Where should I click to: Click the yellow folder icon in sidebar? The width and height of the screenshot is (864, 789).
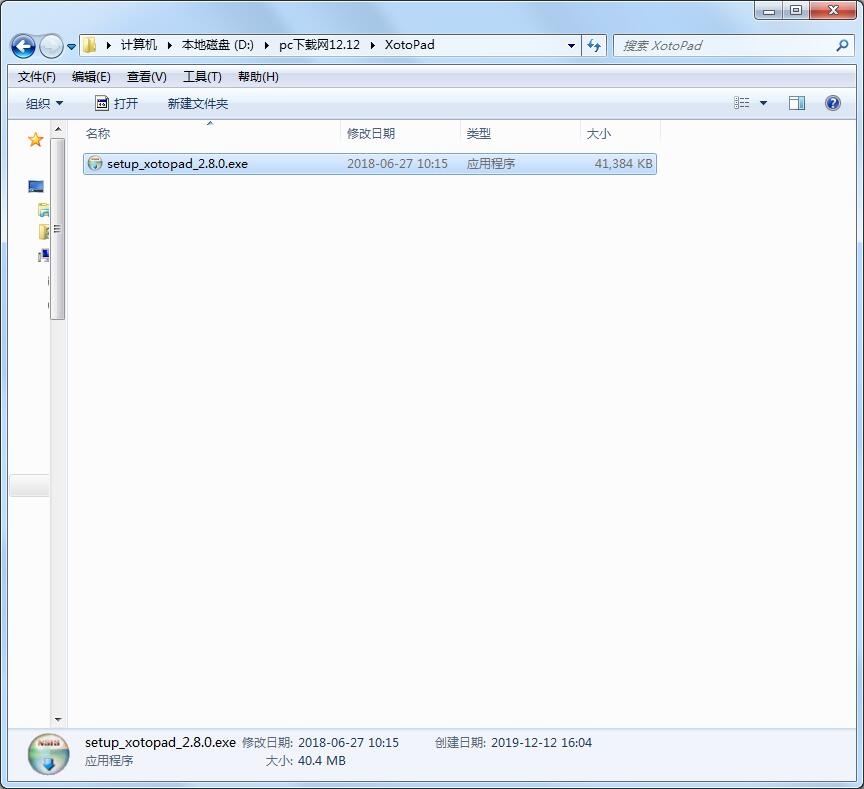click(44, 232)
